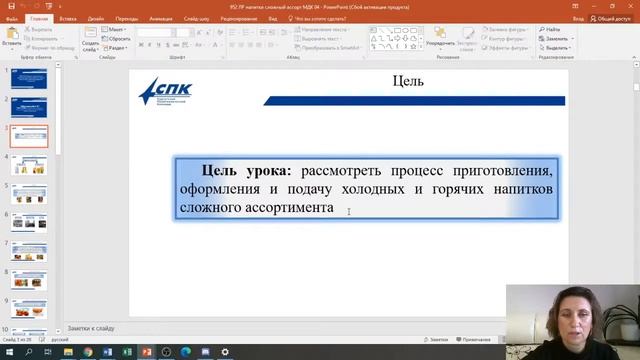Open Google Chrome from taskbar
The height and width of the screenshot is (360, 640).
tap(88, 351)
